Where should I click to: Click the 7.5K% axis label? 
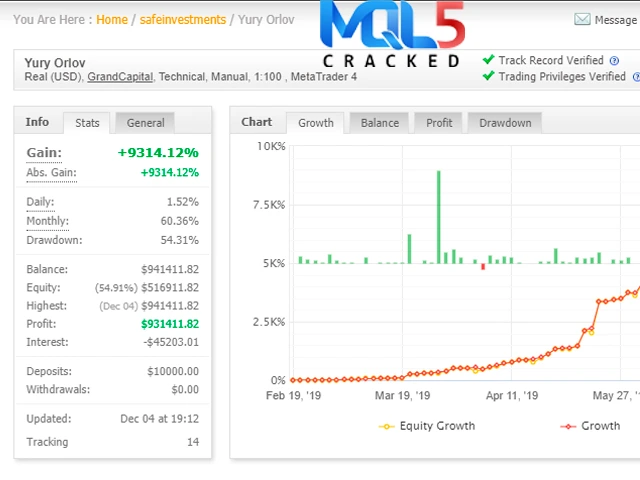[269, 204]
